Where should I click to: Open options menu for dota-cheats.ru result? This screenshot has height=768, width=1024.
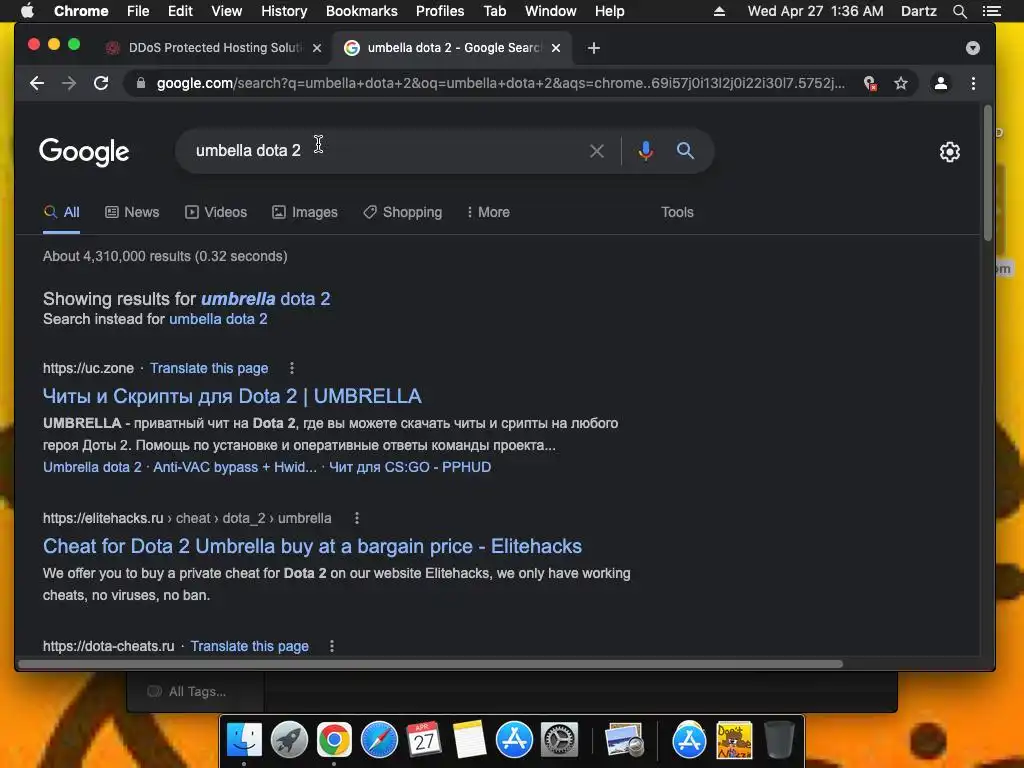[332, 646]
